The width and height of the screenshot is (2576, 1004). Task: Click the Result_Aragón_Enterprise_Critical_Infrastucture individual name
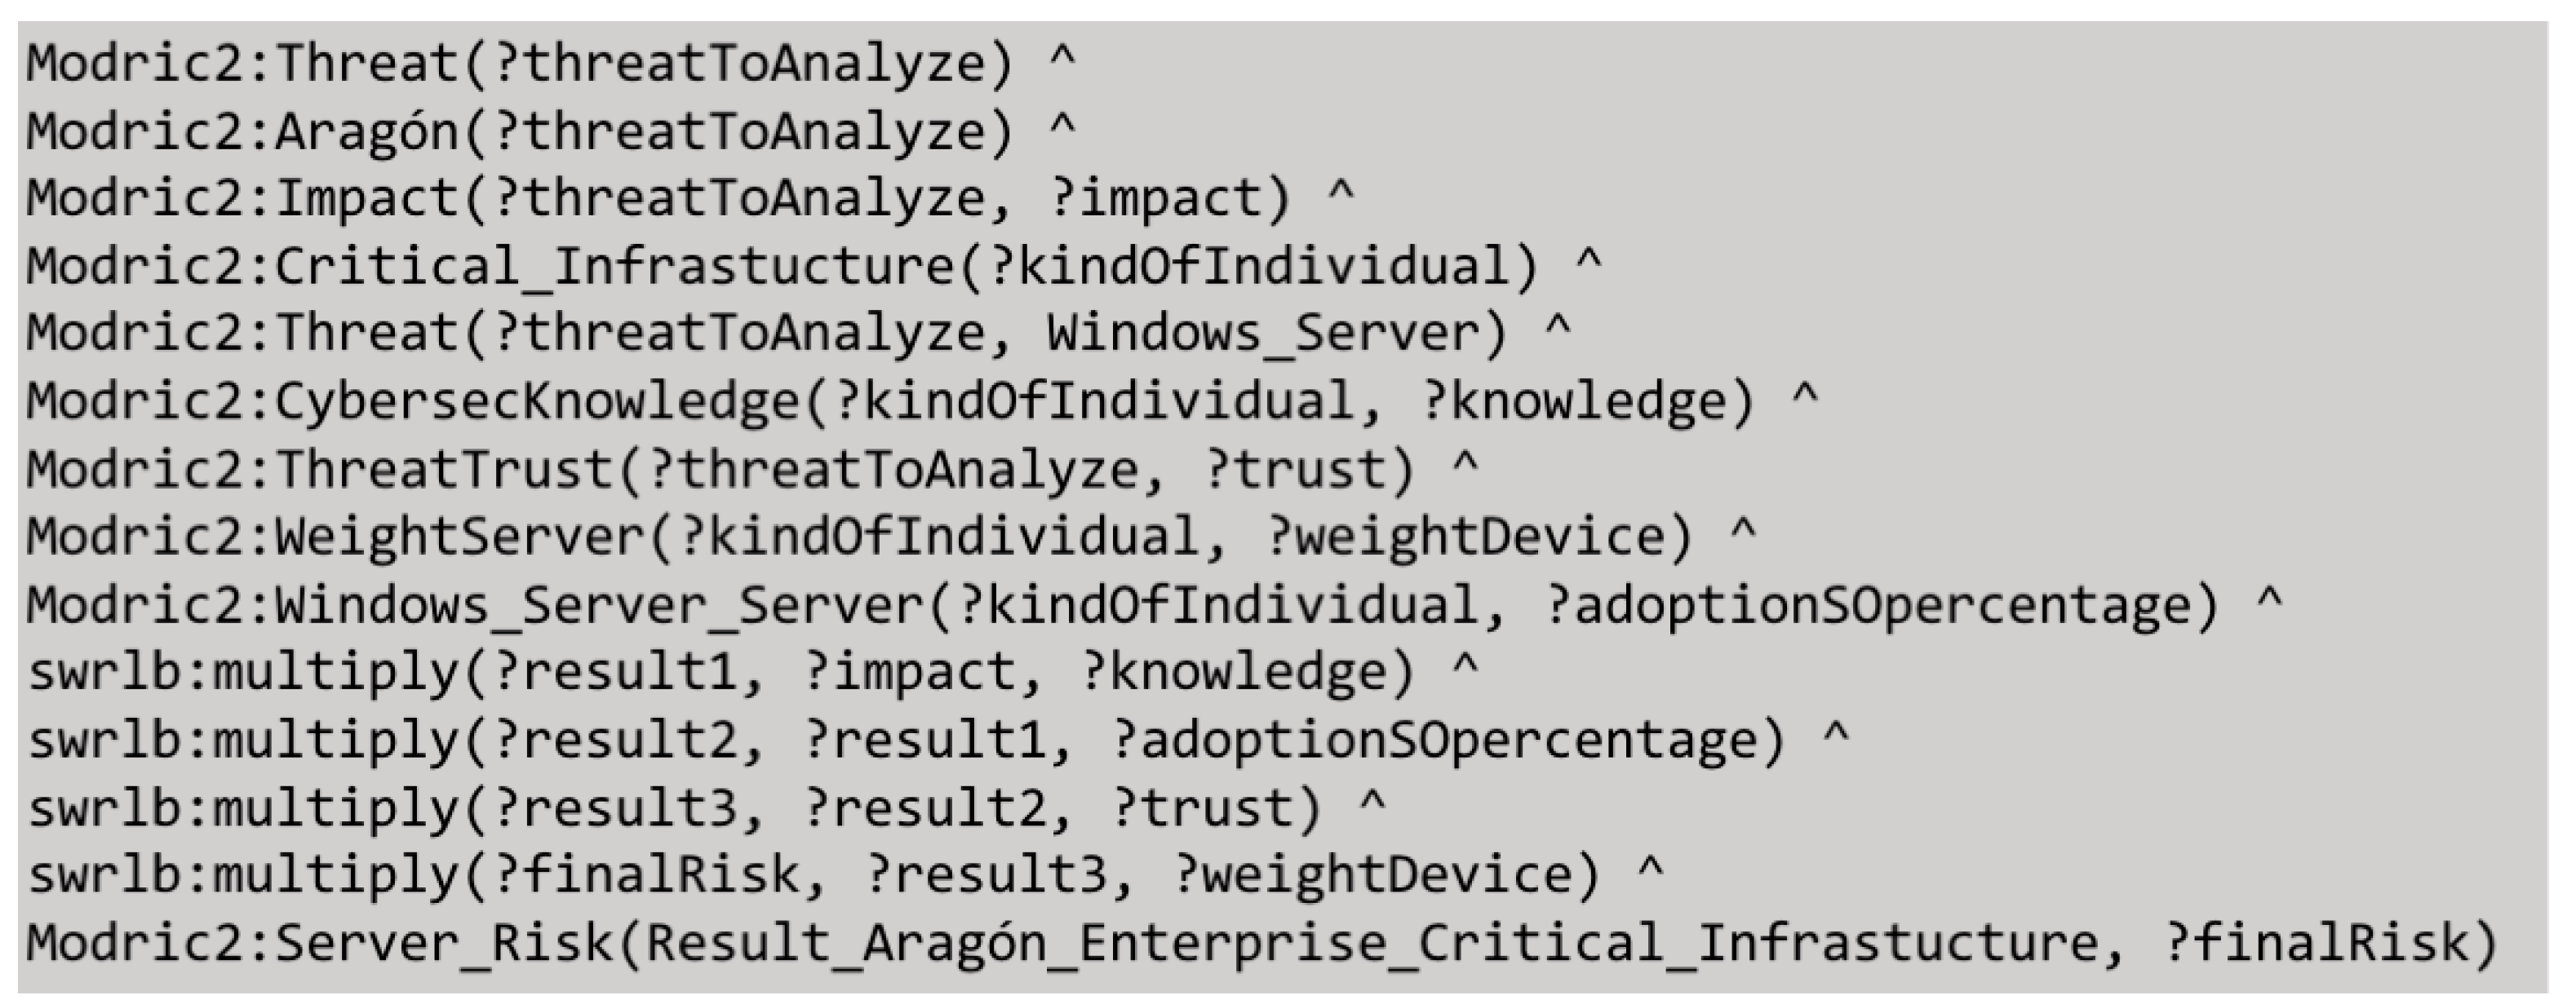tap(1369, 943)
